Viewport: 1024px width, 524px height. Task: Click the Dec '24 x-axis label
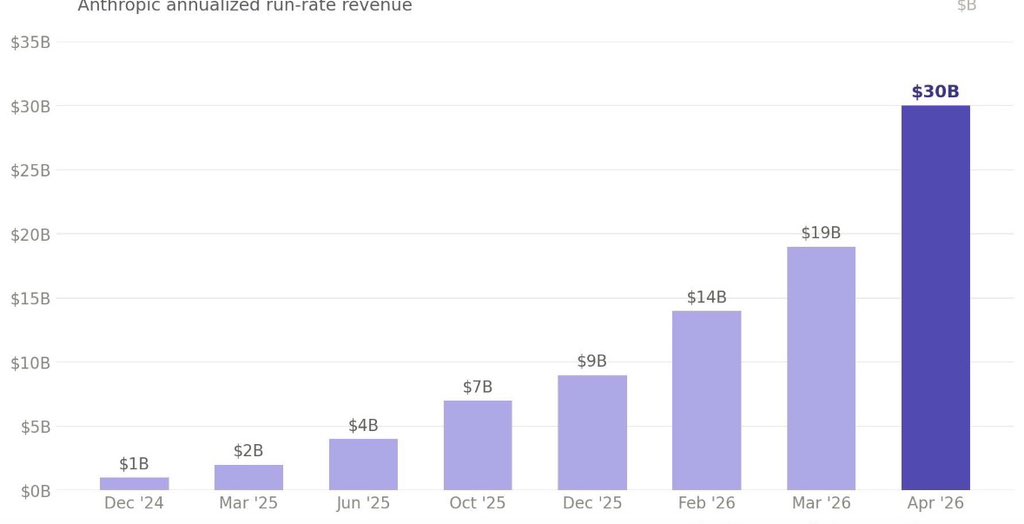(x=134, y=503)
